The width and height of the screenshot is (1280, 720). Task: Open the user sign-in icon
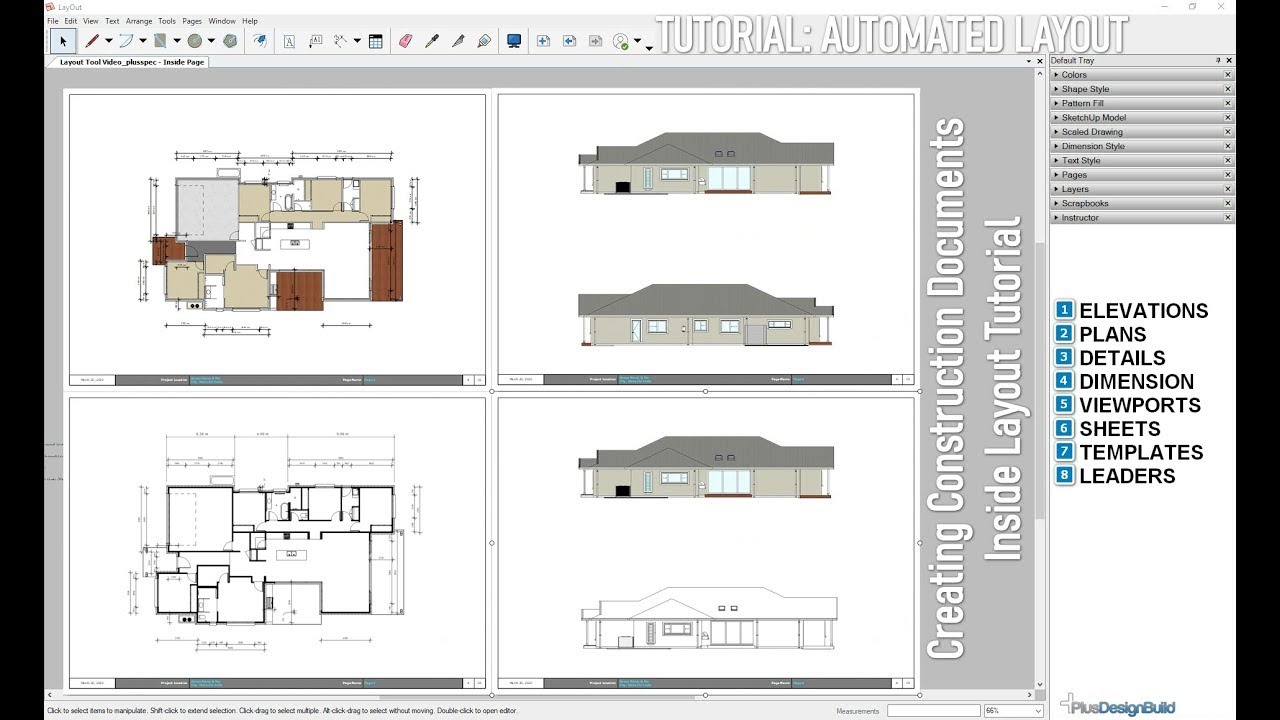click(621, 41)
